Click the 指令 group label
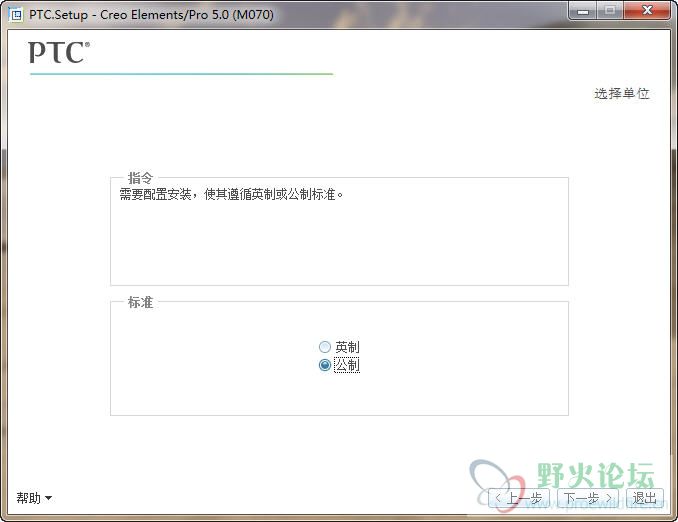This screenshot has height=522, width=678. [140, 178]
